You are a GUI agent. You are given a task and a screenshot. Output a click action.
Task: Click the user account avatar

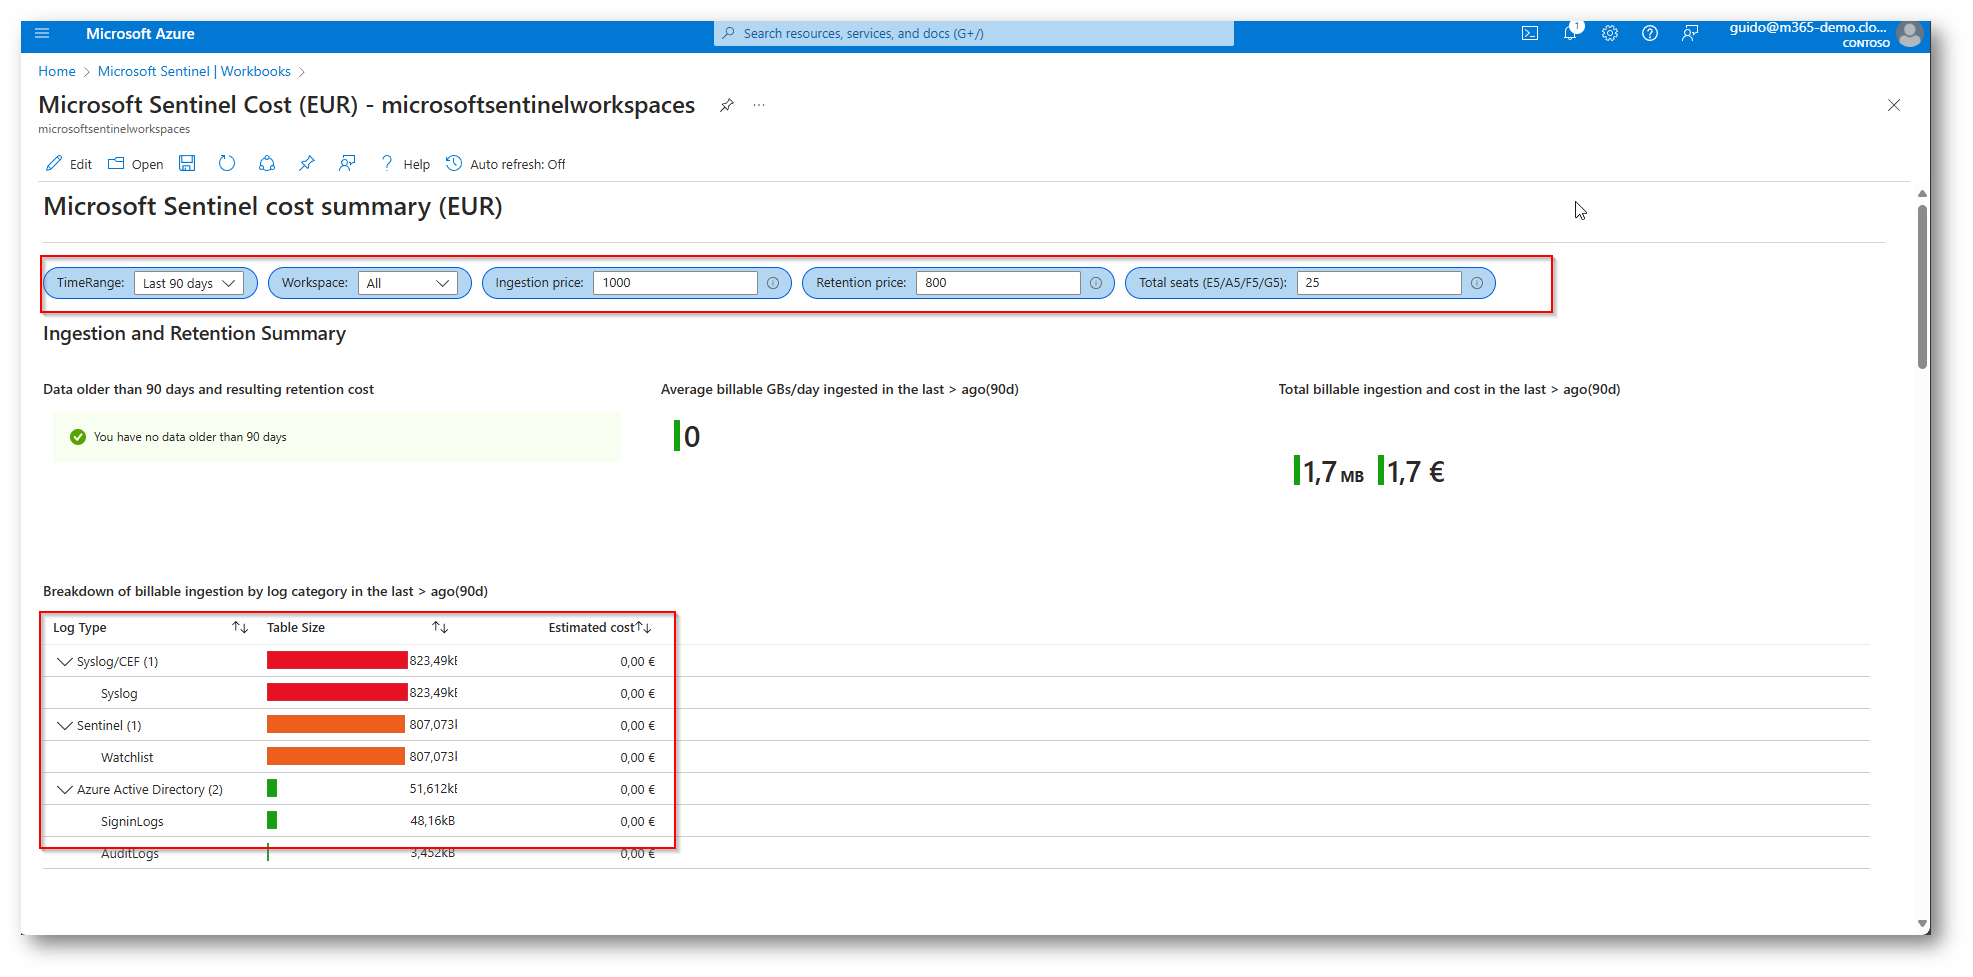coord(1909,34)
